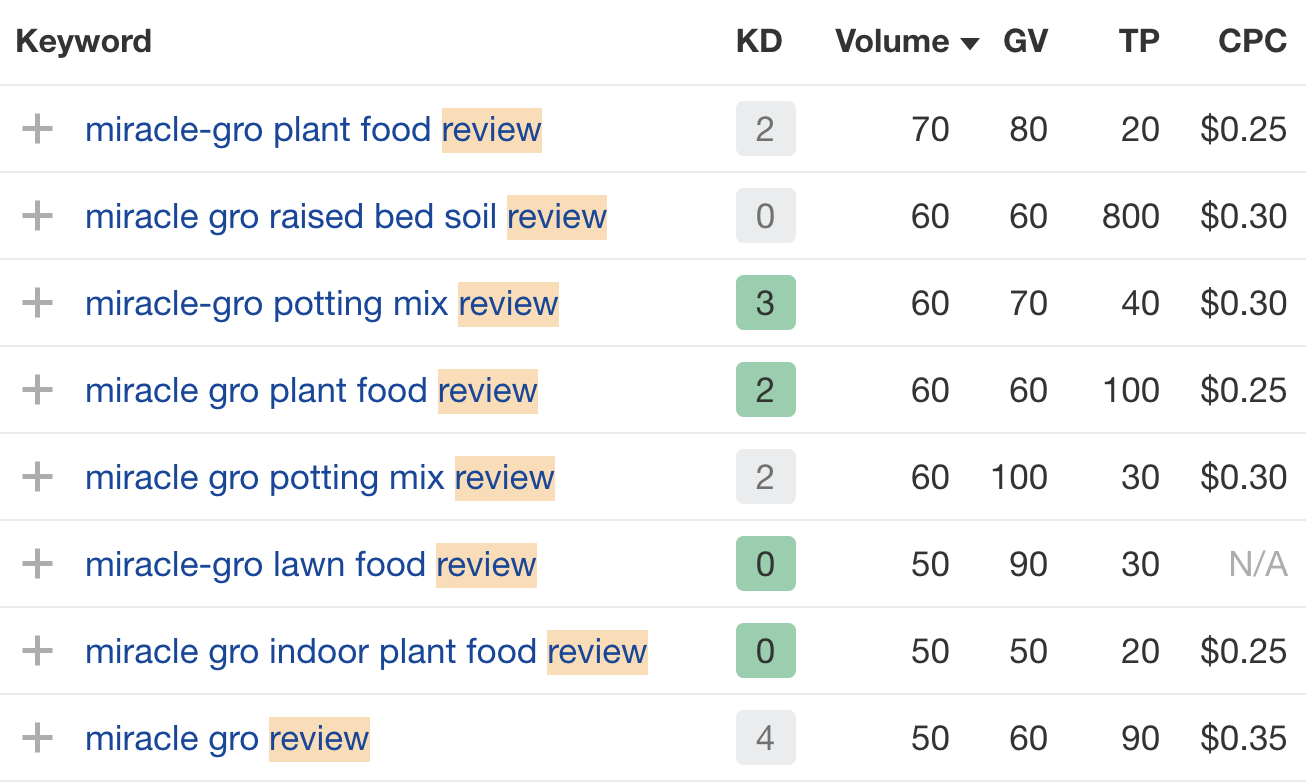Open the Volume column sort dropdown arrow
The height and width of the screenshot is (782, 1306).
pyautogui.click(x=968, y=42)
